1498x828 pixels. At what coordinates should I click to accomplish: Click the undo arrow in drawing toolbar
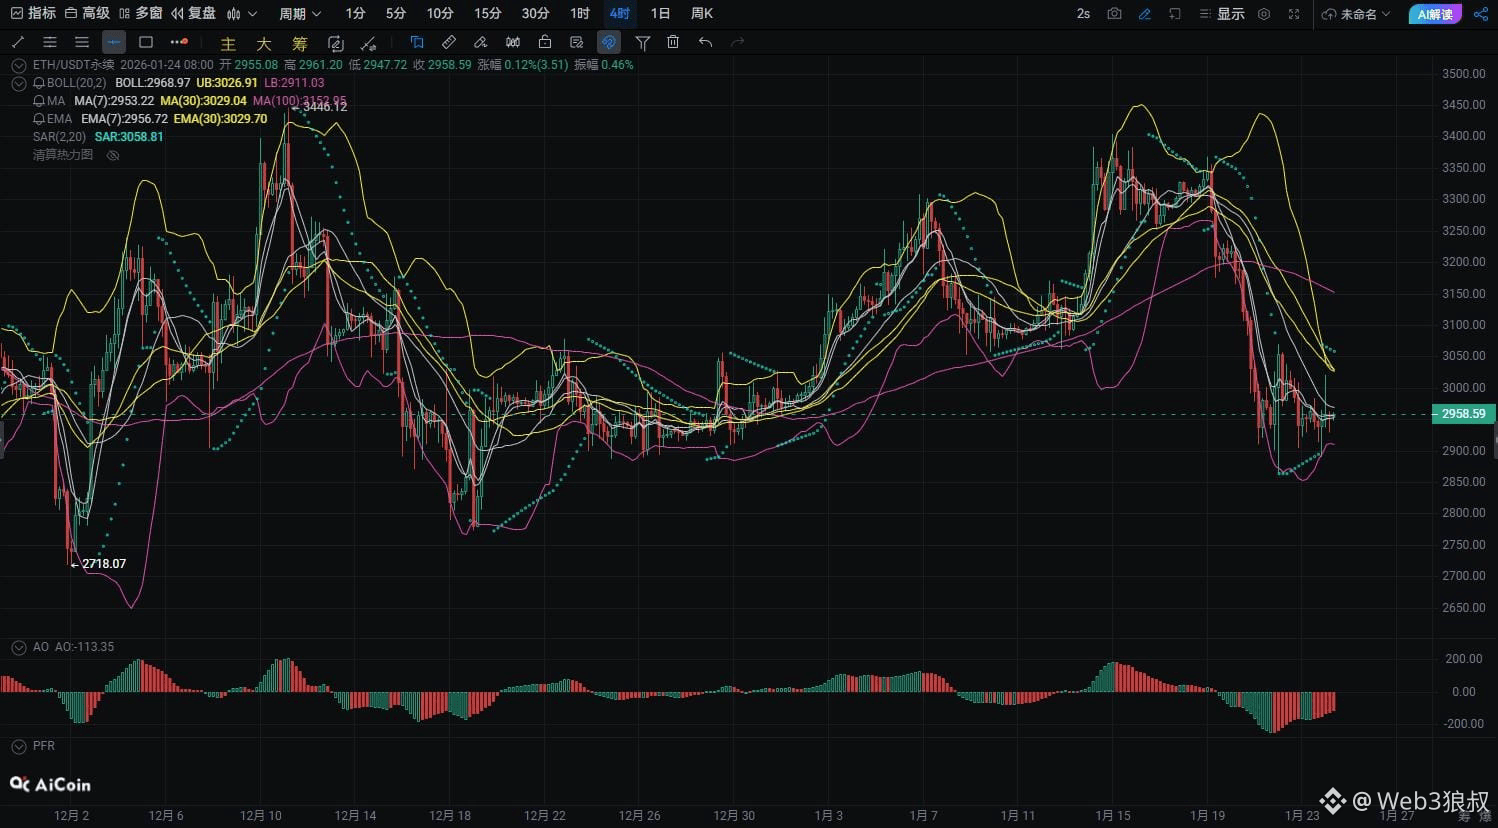coord(705,42)
